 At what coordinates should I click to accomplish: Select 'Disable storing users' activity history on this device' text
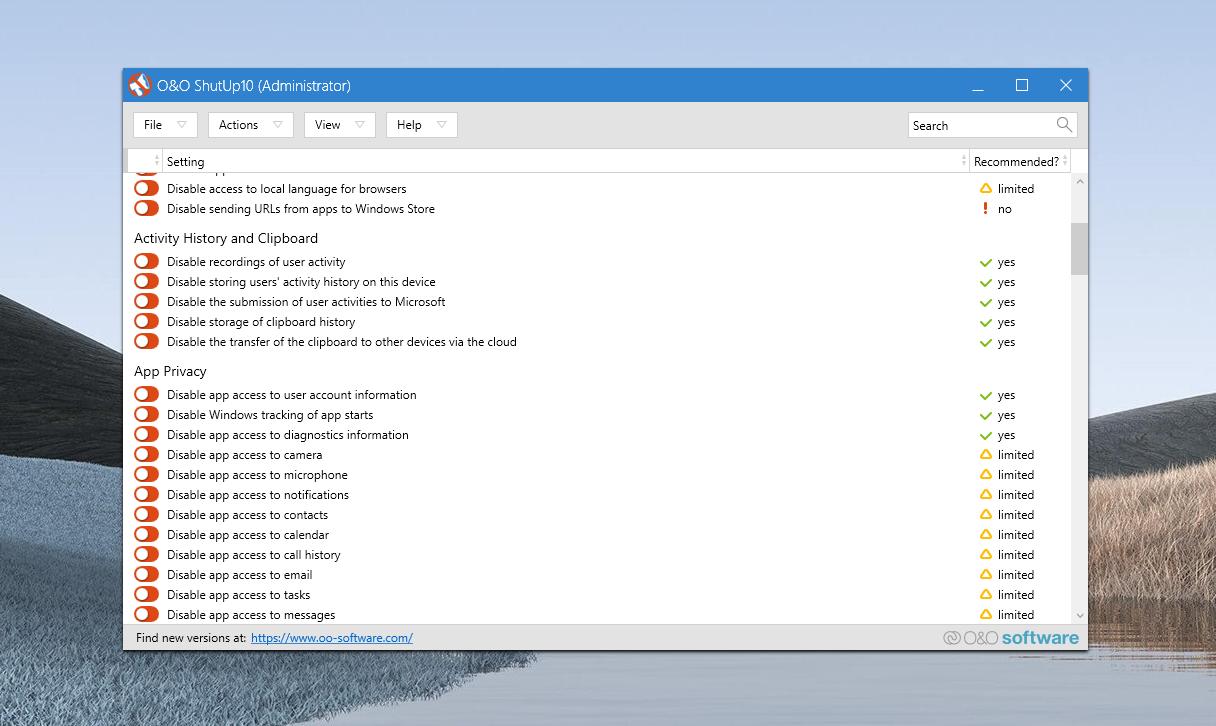click(301, 282)
